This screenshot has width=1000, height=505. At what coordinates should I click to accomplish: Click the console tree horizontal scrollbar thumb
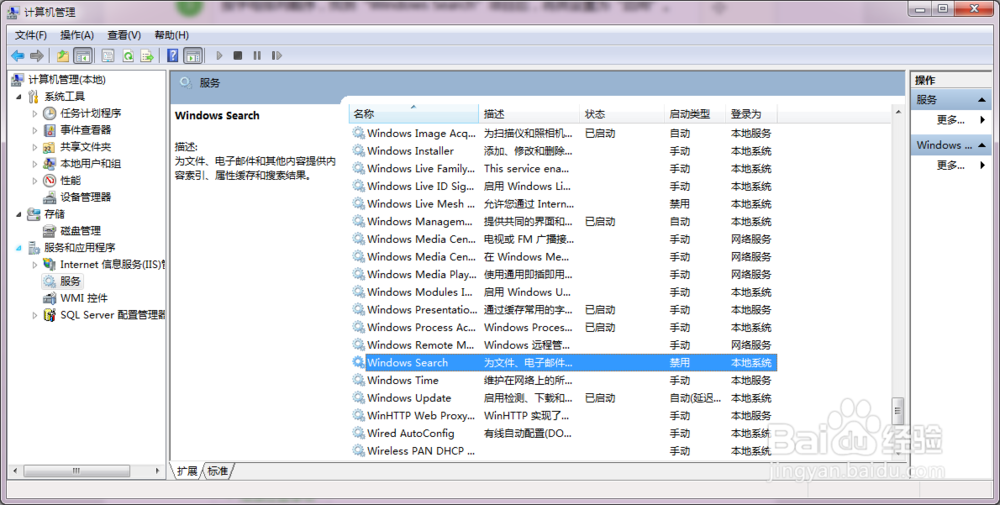[x=77, y=471]
